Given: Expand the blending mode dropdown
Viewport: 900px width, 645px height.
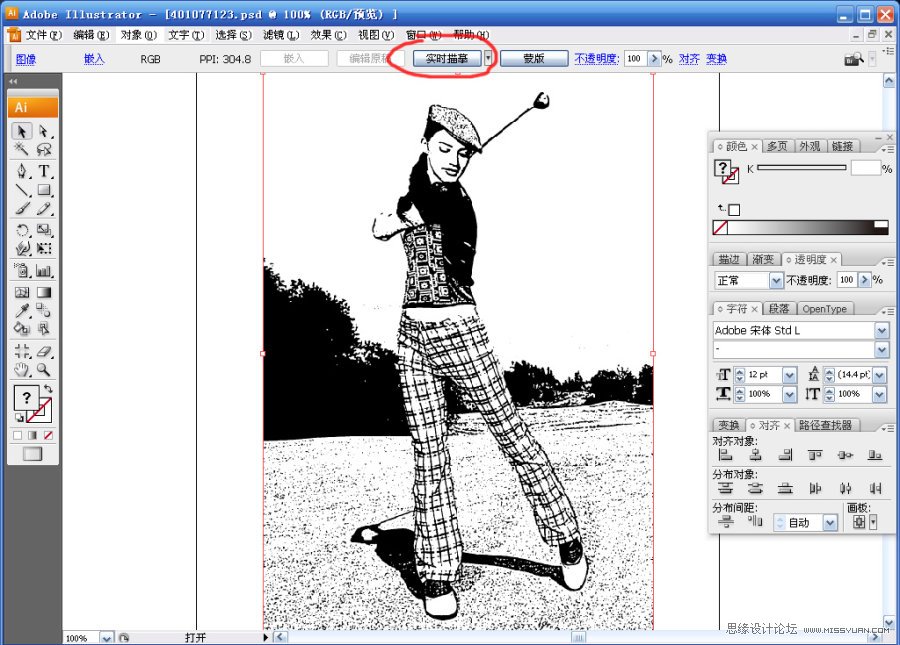Looking at the screenshot, I should pos(776,281).
